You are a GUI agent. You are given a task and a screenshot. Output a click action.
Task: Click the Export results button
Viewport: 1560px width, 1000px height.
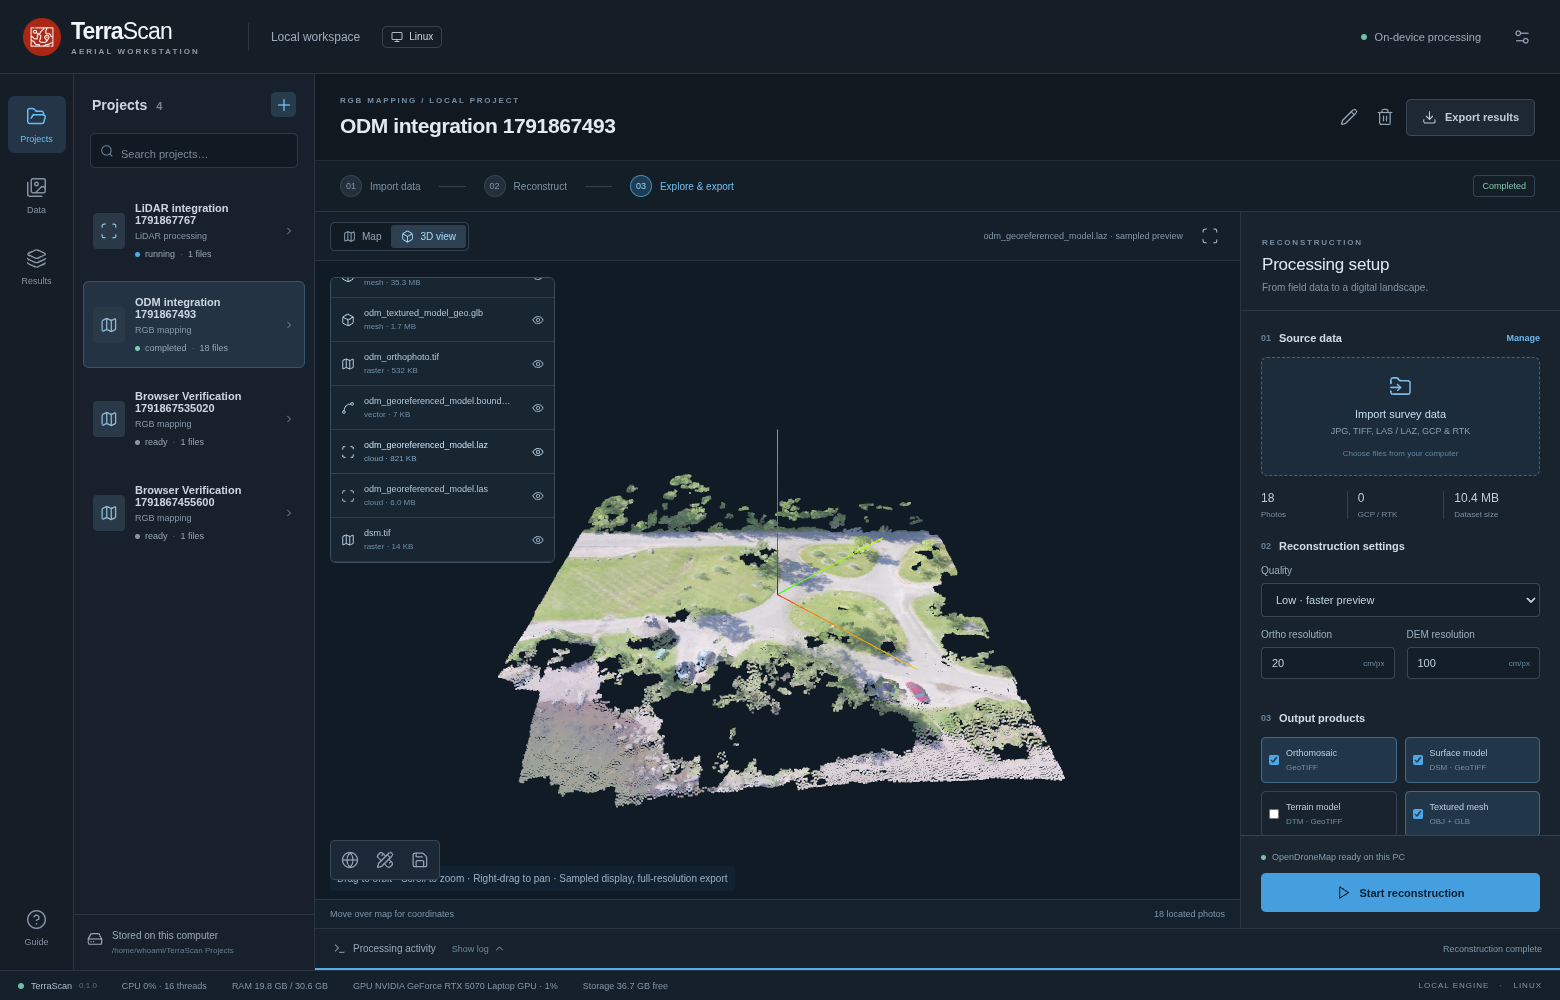tap(1470, 117)
